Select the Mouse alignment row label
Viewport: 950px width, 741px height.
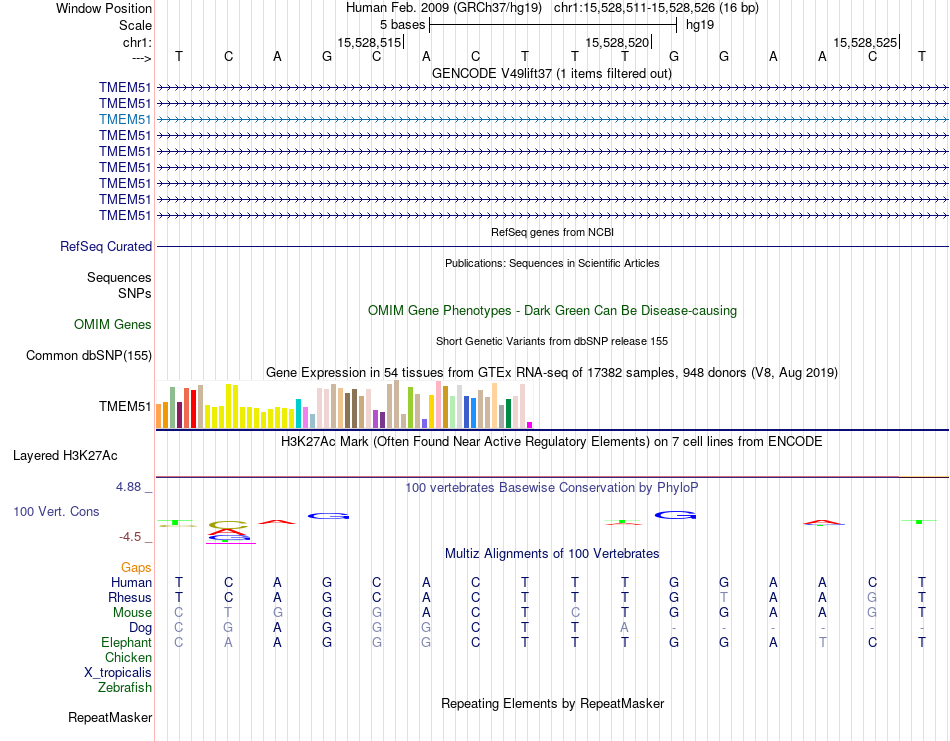pyautogui.click(x=132, y=613)
